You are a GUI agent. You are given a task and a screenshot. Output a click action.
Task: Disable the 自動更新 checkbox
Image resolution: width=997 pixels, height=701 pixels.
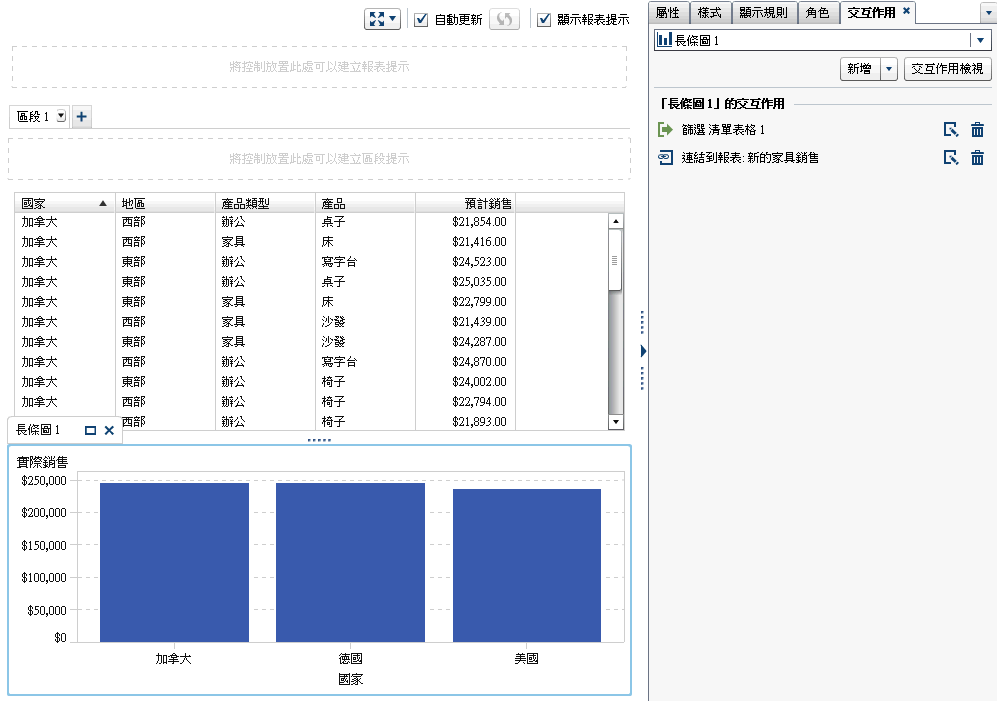422,17
